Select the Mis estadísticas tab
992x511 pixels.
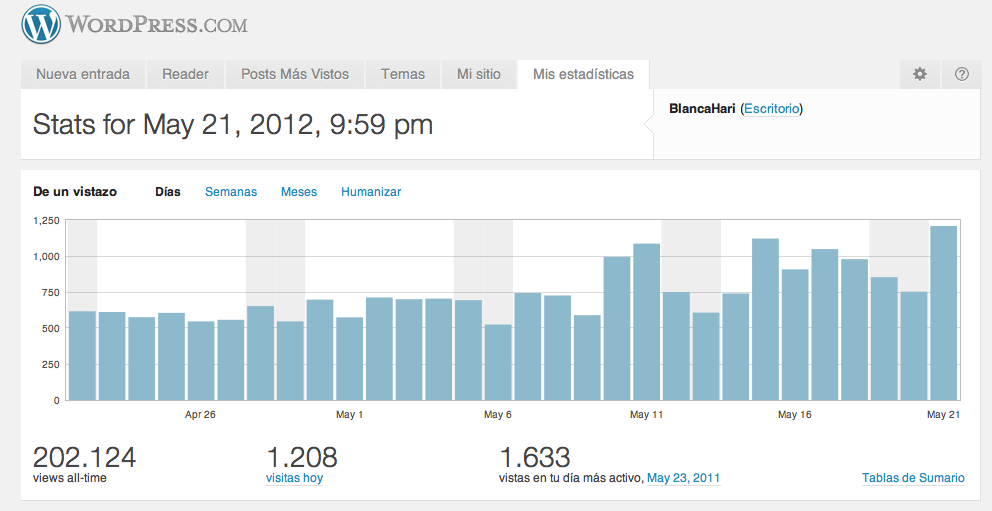click(583, 74)
